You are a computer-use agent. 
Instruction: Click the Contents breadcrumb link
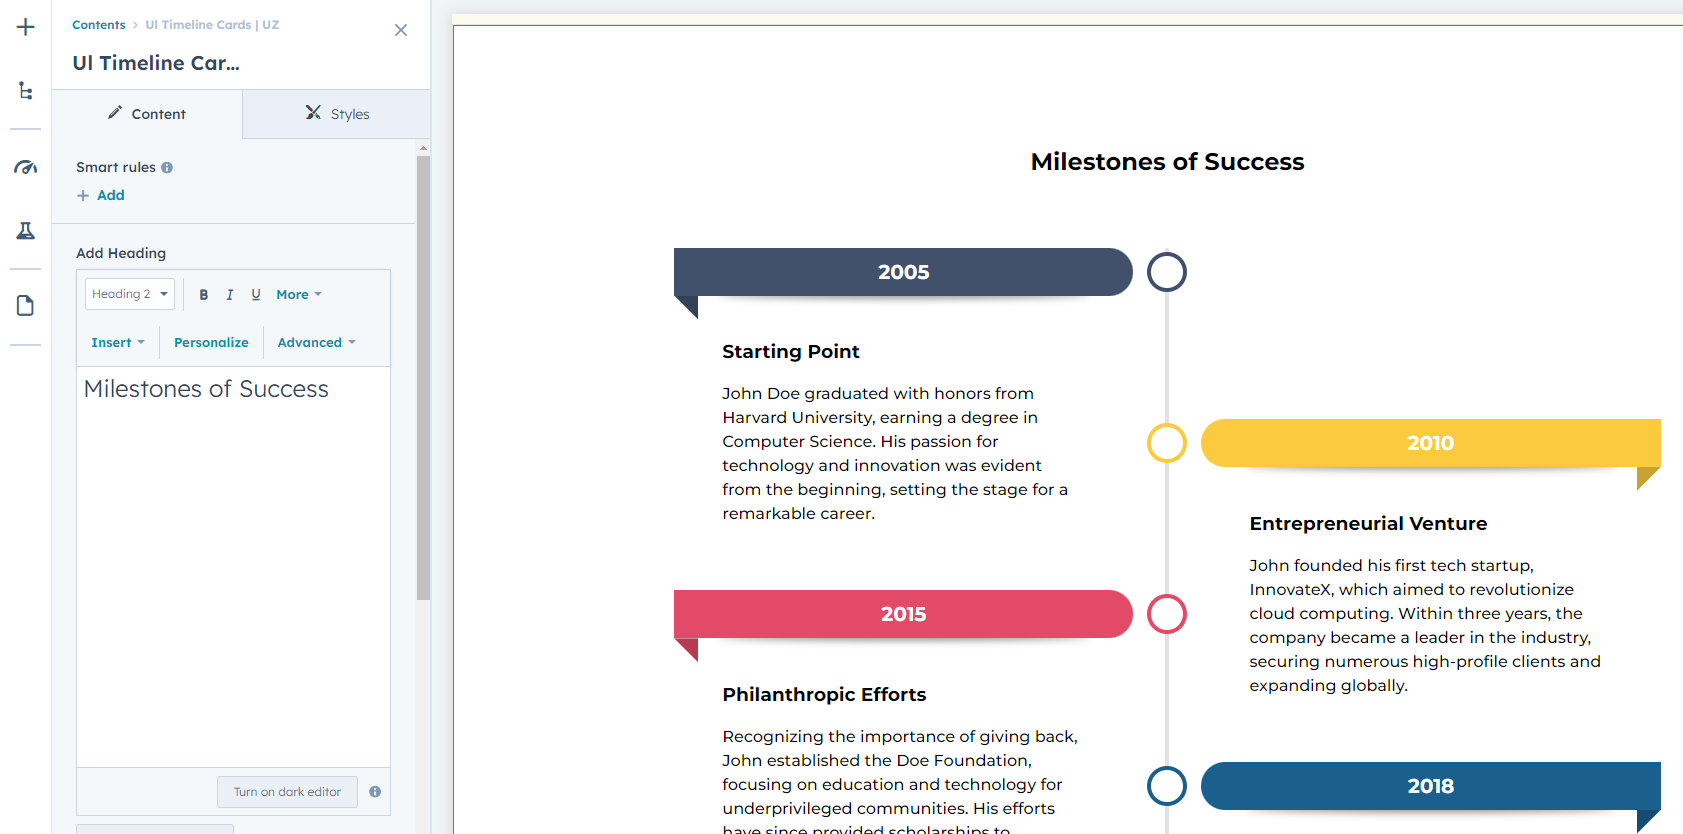coord(99,25)
